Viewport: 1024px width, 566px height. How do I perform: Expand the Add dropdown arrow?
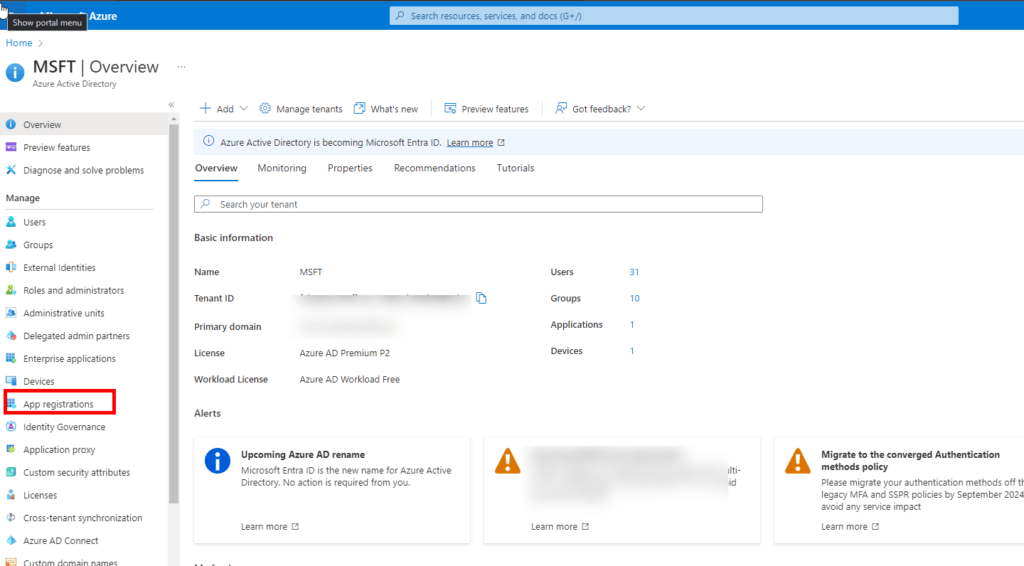click(x=244, y=108)
